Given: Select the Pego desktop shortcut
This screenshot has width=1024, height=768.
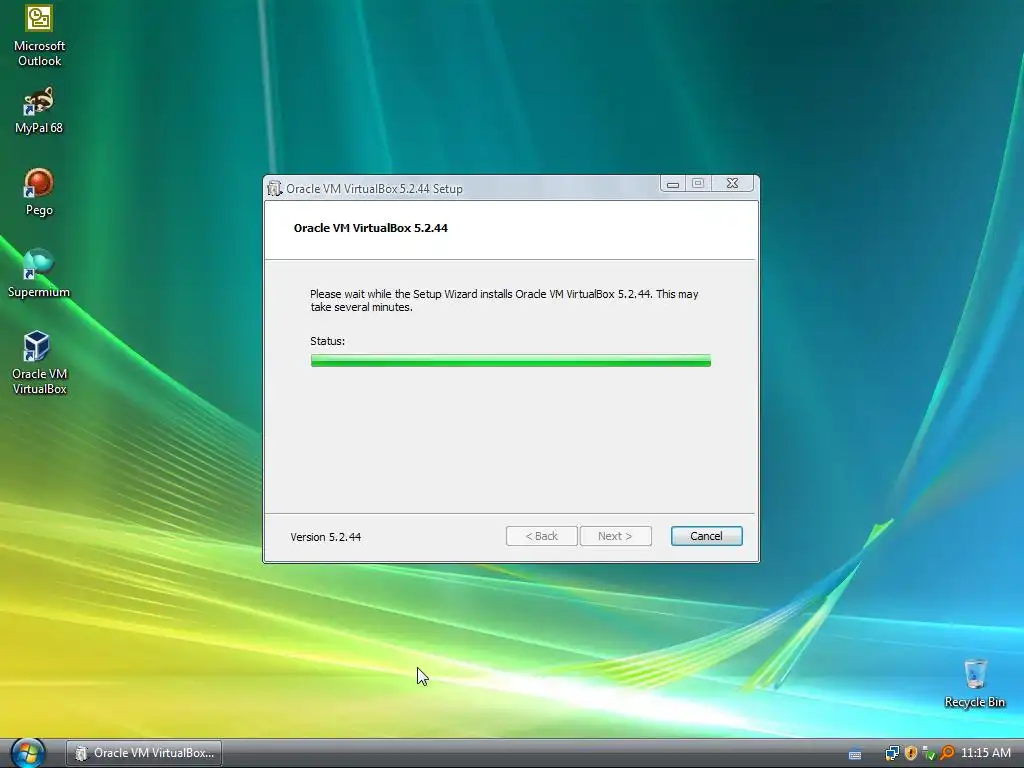Looking at the screenshot, I should (39, 192).
